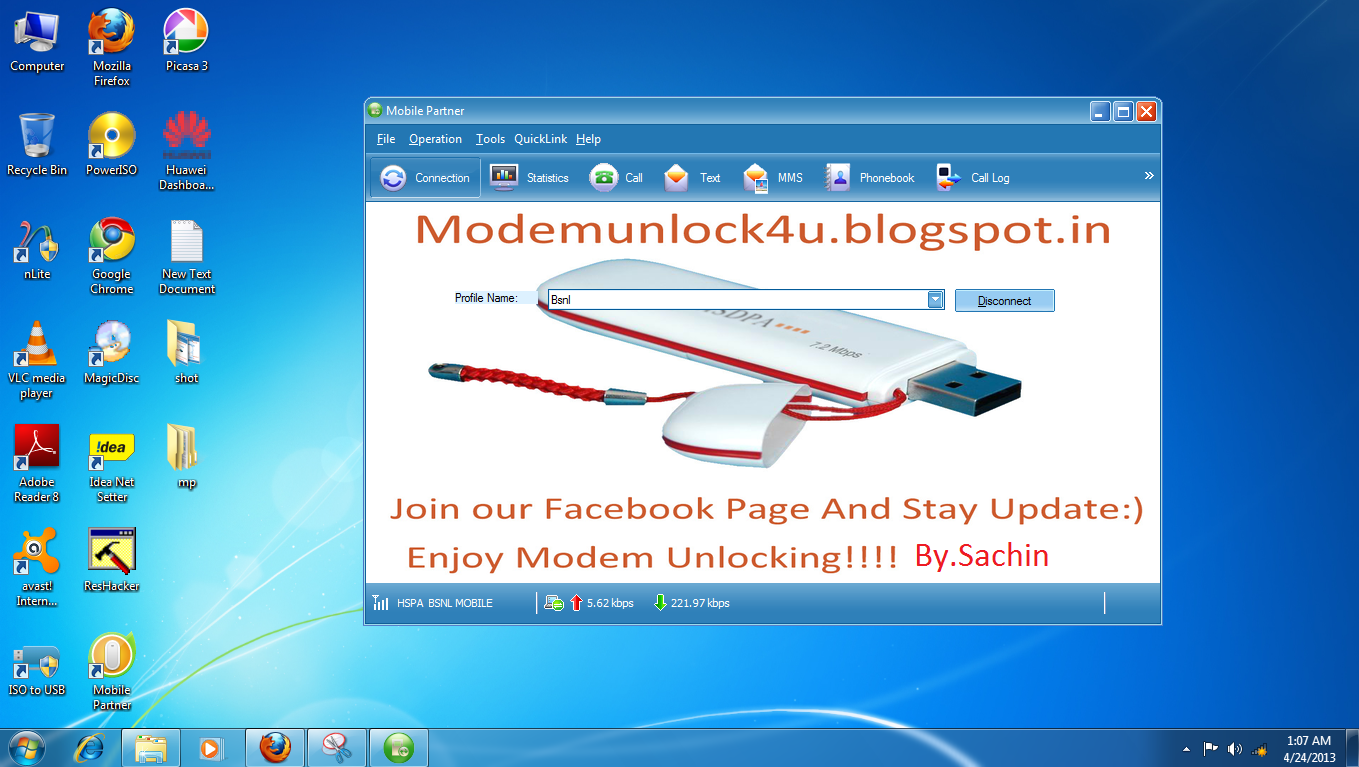Screen dimensions: 1359x767
Task: Select the Computer desktop icon
Action: 37,41
